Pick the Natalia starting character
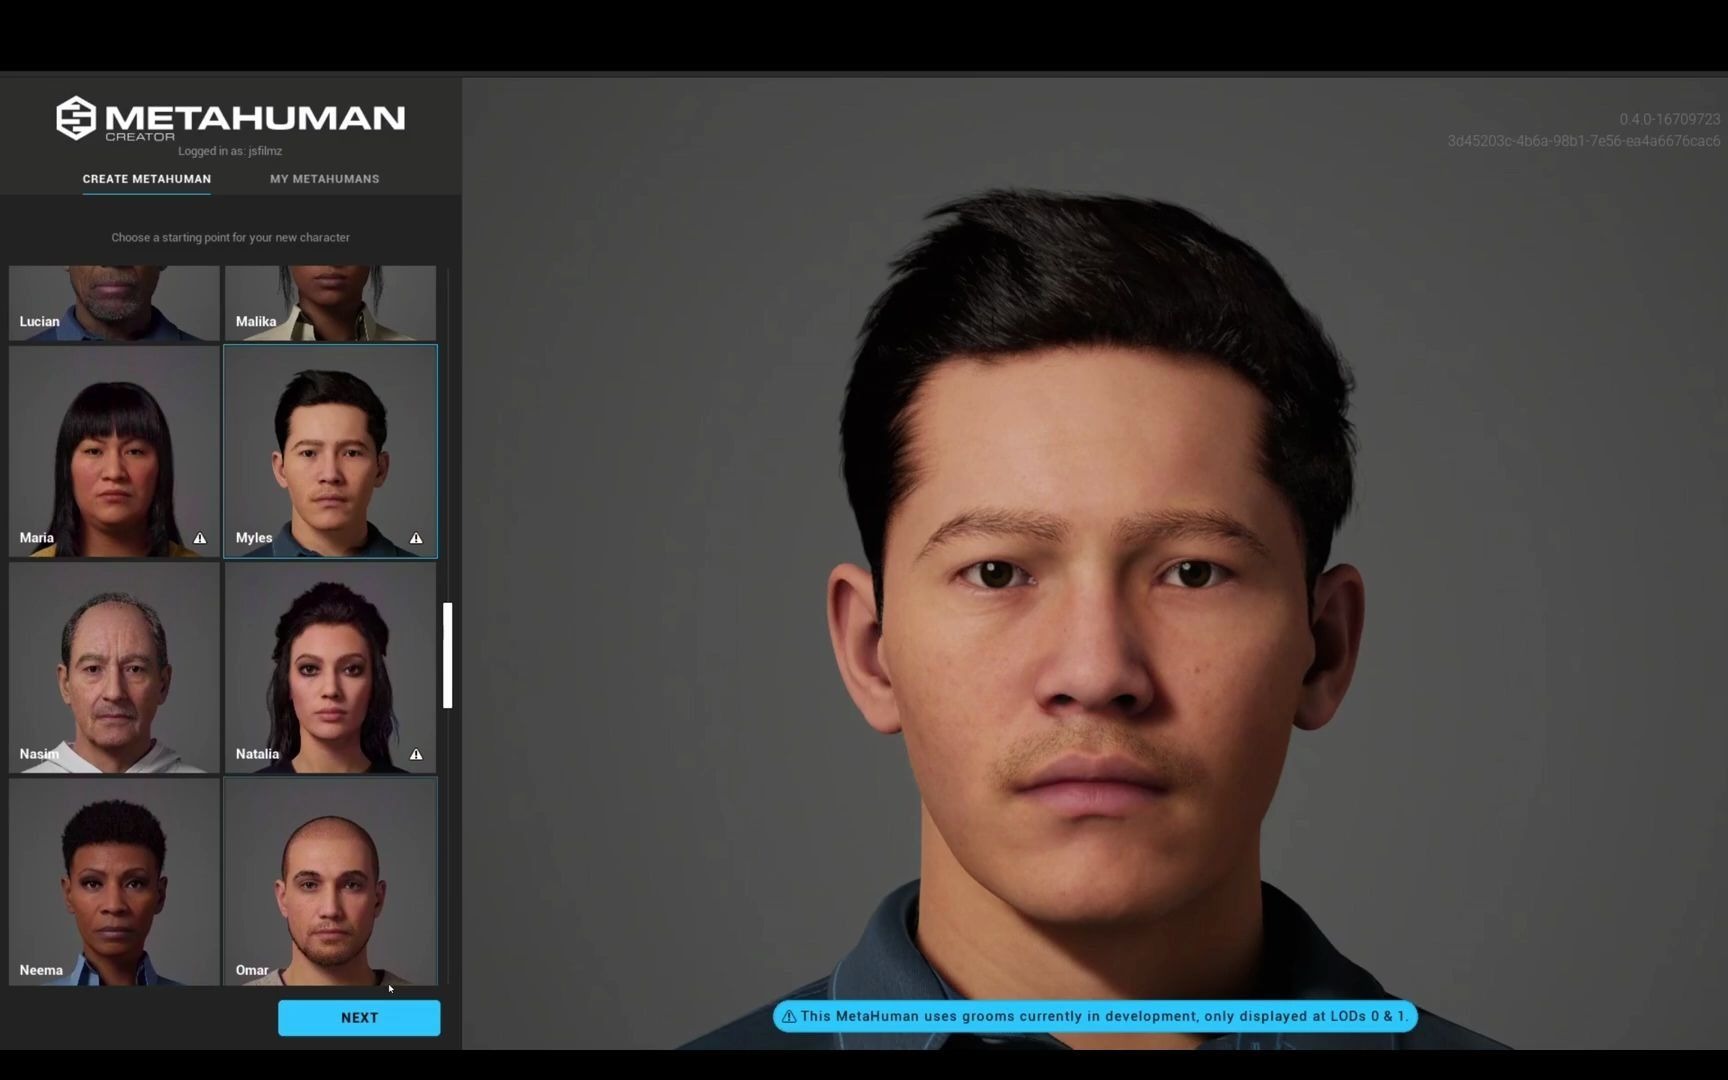This screenshot has width=1728, height=1080. (330, 667)
